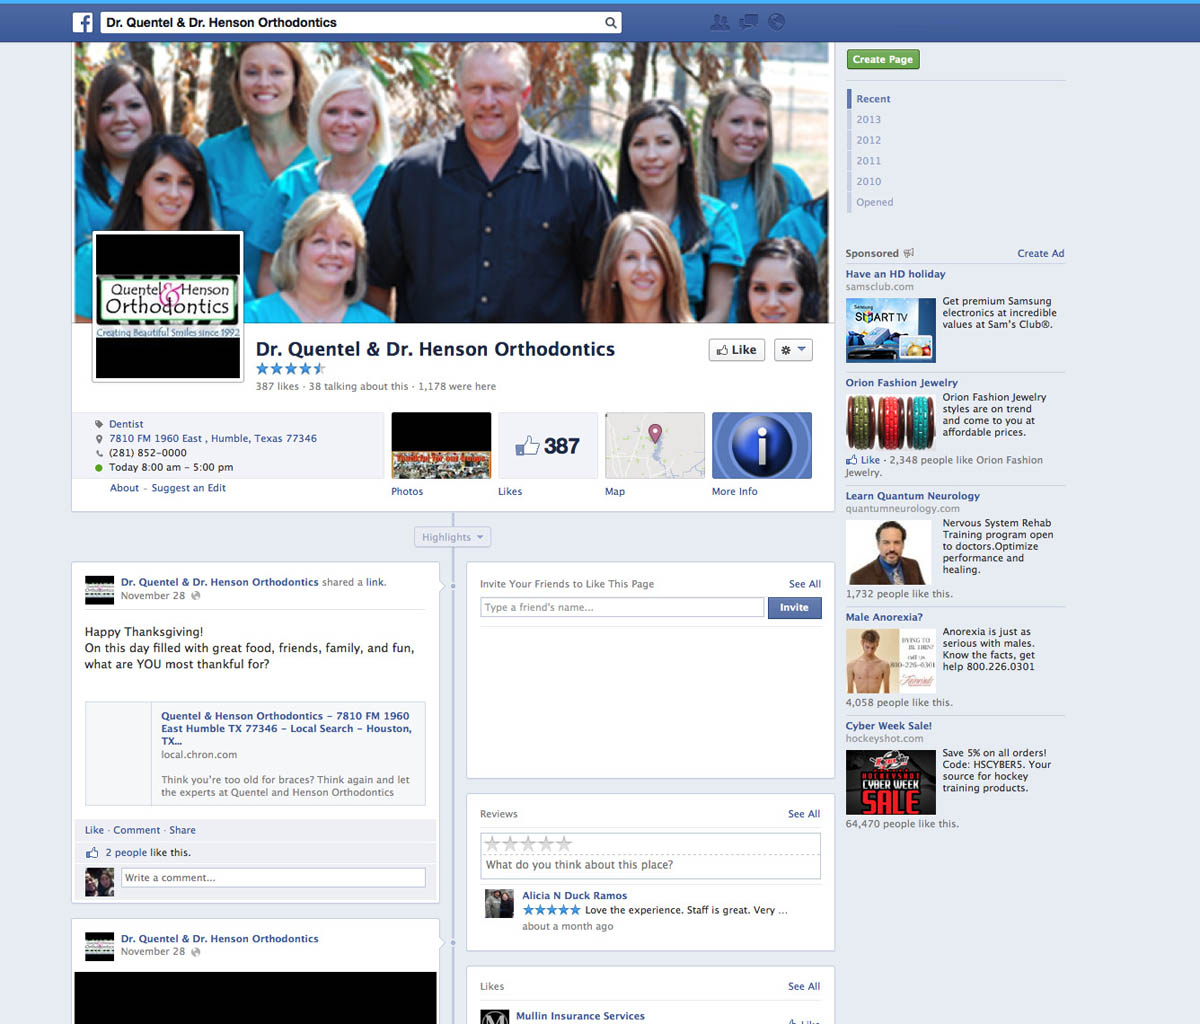Open notifications globe icon
Viewport: 1200px width, 1024px height.
(776, 22)
